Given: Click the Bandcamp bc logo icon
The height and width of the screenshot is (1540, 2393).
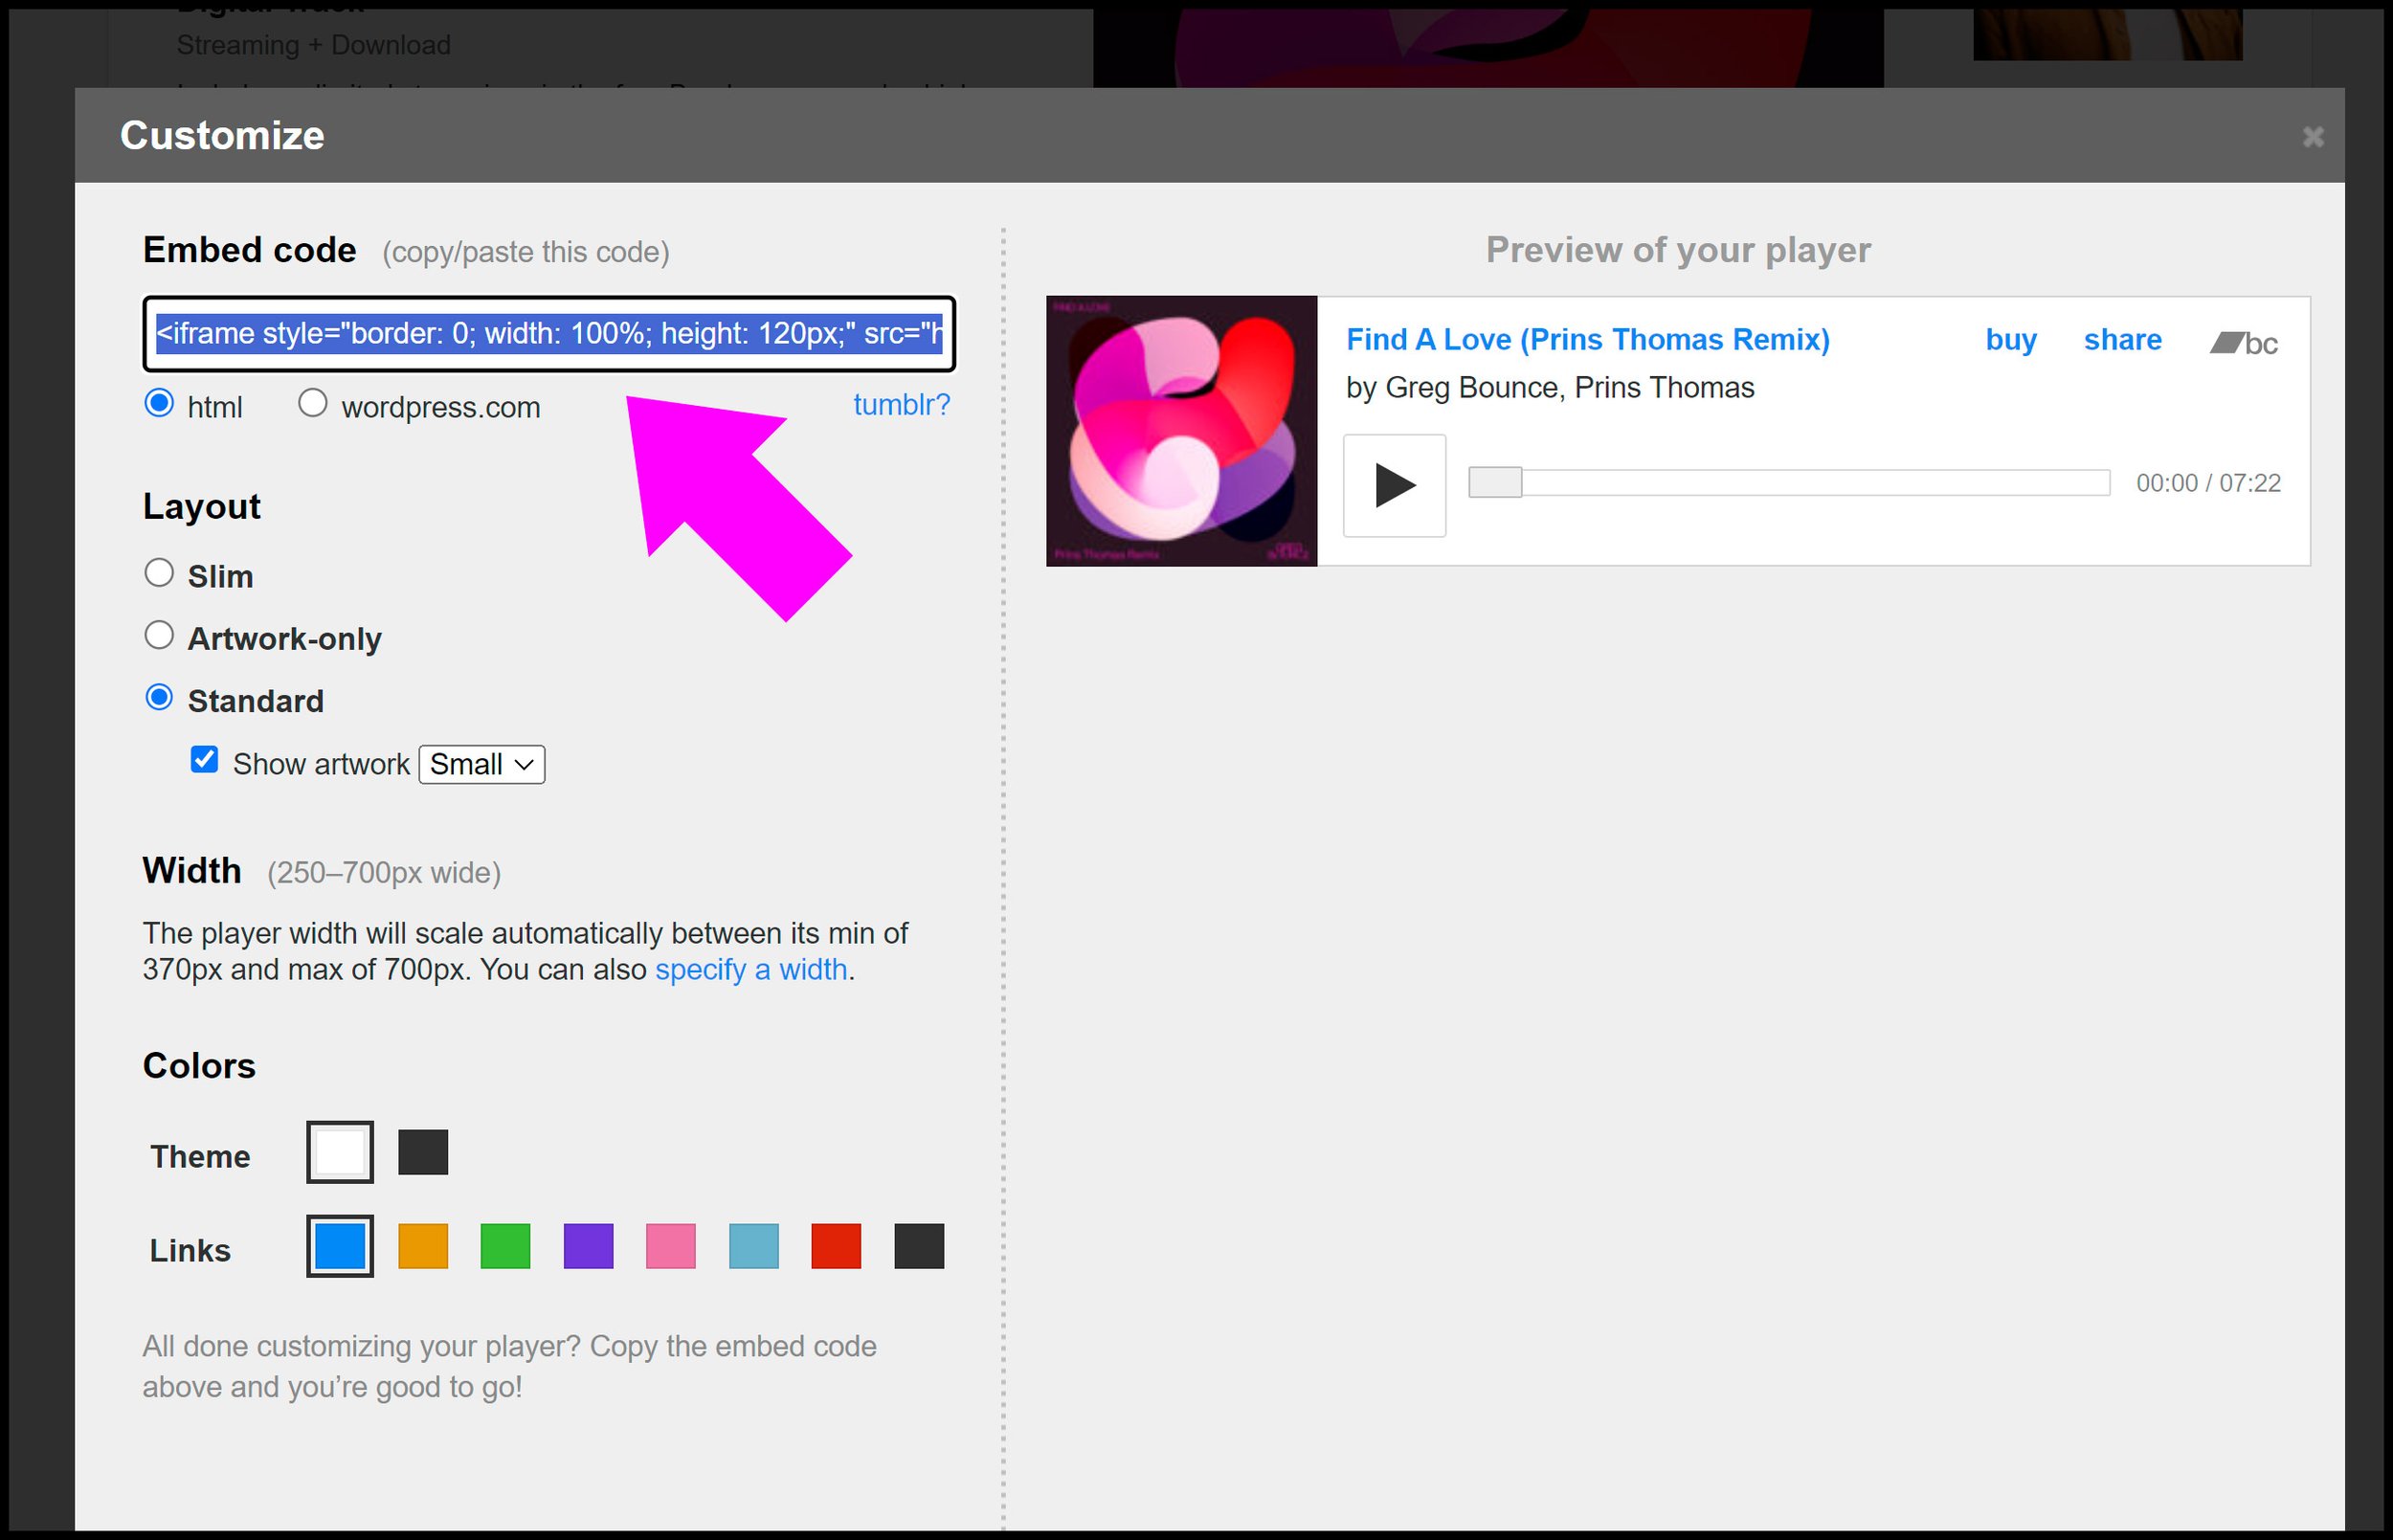Looking at the screenshot, I should pos(2244,343).
